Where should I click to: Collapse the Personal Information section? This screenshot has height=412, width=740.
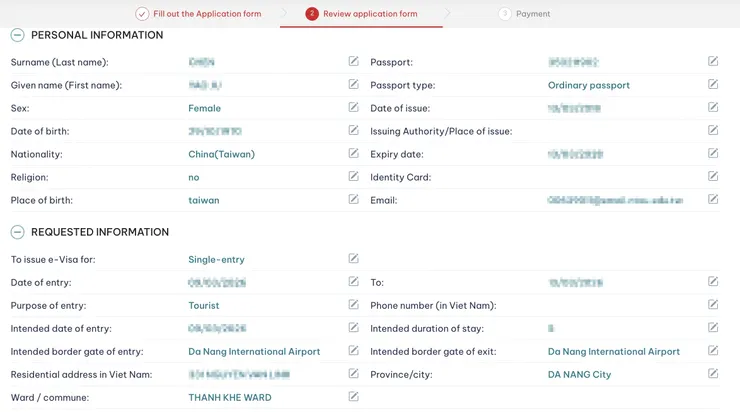[x=17, y=35]
